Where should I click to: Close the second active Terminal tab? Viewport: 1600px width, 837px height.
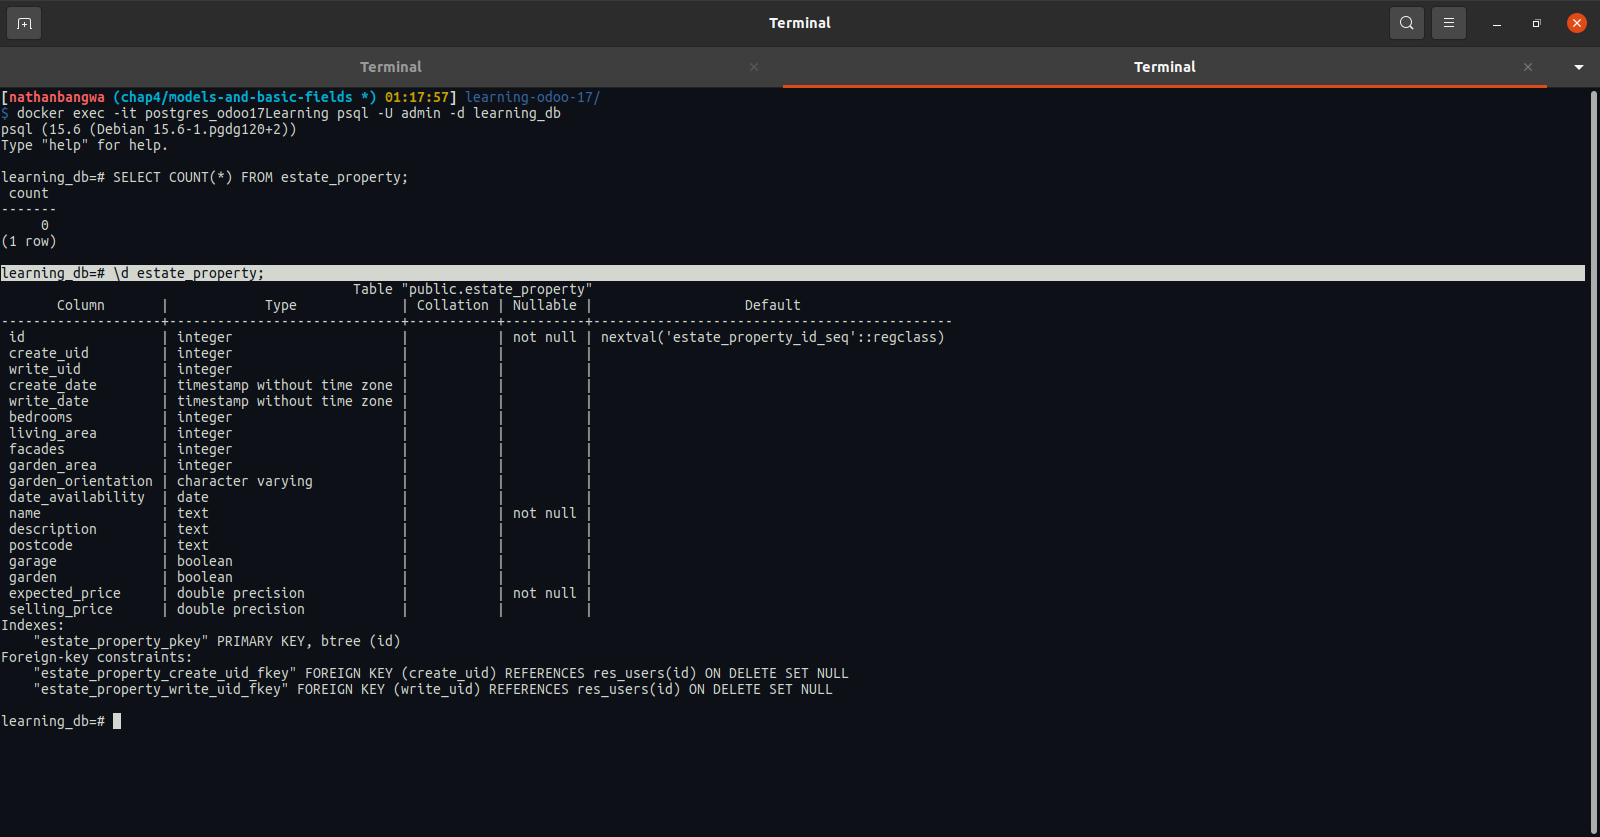click(1528, 67)
